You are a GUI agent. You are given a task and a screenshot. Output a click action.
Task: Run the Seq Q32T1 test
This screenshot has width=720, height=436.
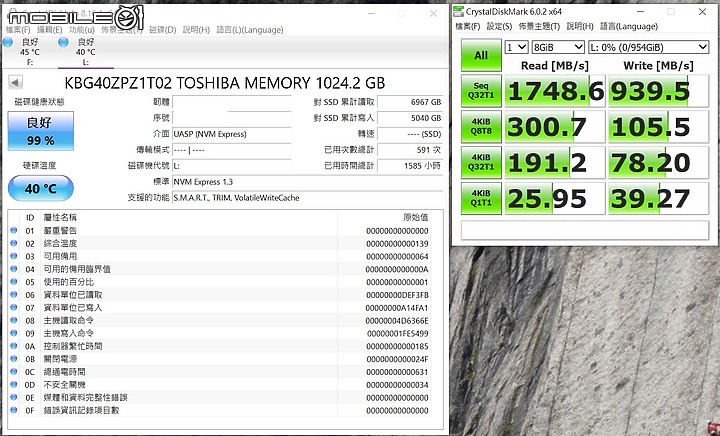(481, 91)
